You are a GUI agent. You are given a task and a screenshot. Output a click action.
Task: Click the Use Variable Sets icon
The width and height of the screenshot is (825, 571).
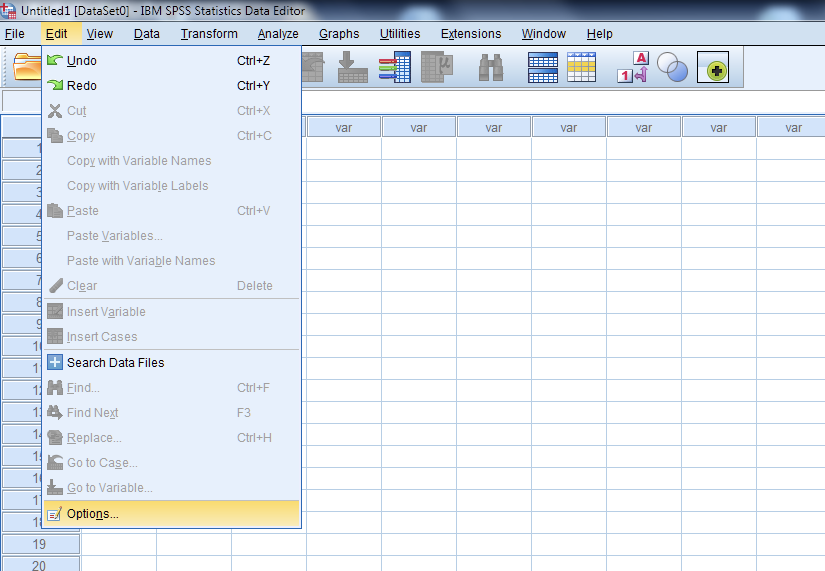coord(673,68)
